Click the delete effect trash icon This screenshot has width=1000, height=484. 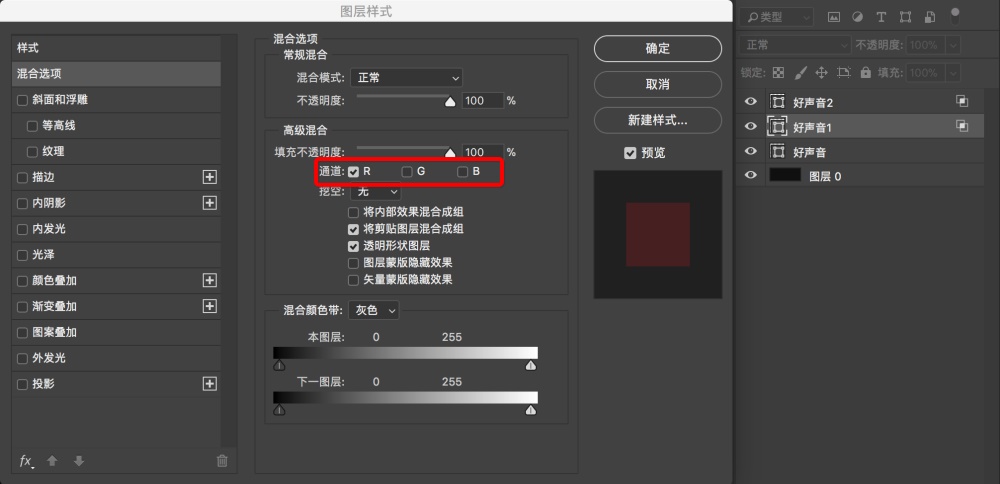tap(222, 460)
